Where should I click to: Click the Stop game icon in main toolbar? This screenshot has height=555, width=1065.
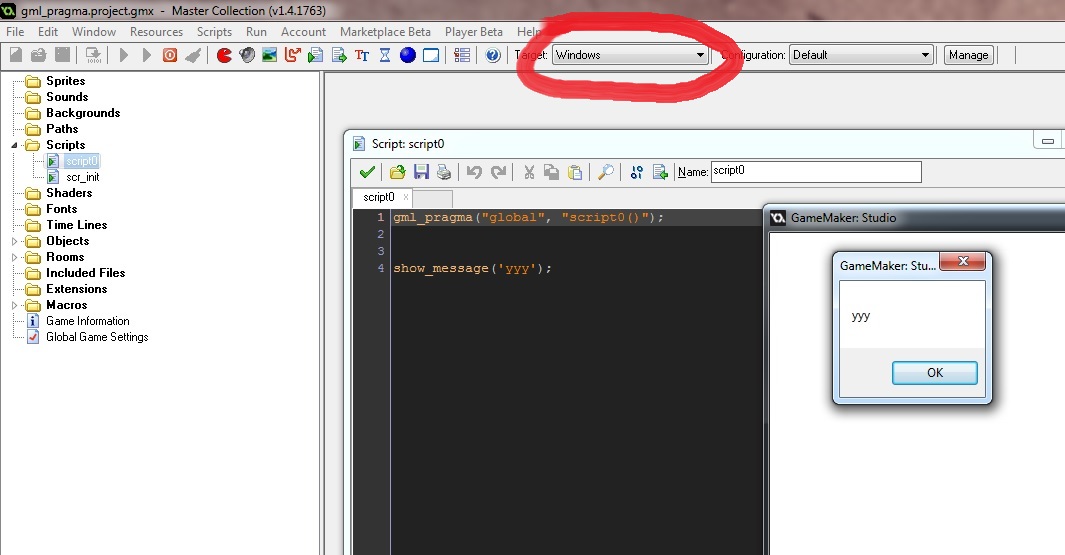click(x=170, y=55)
